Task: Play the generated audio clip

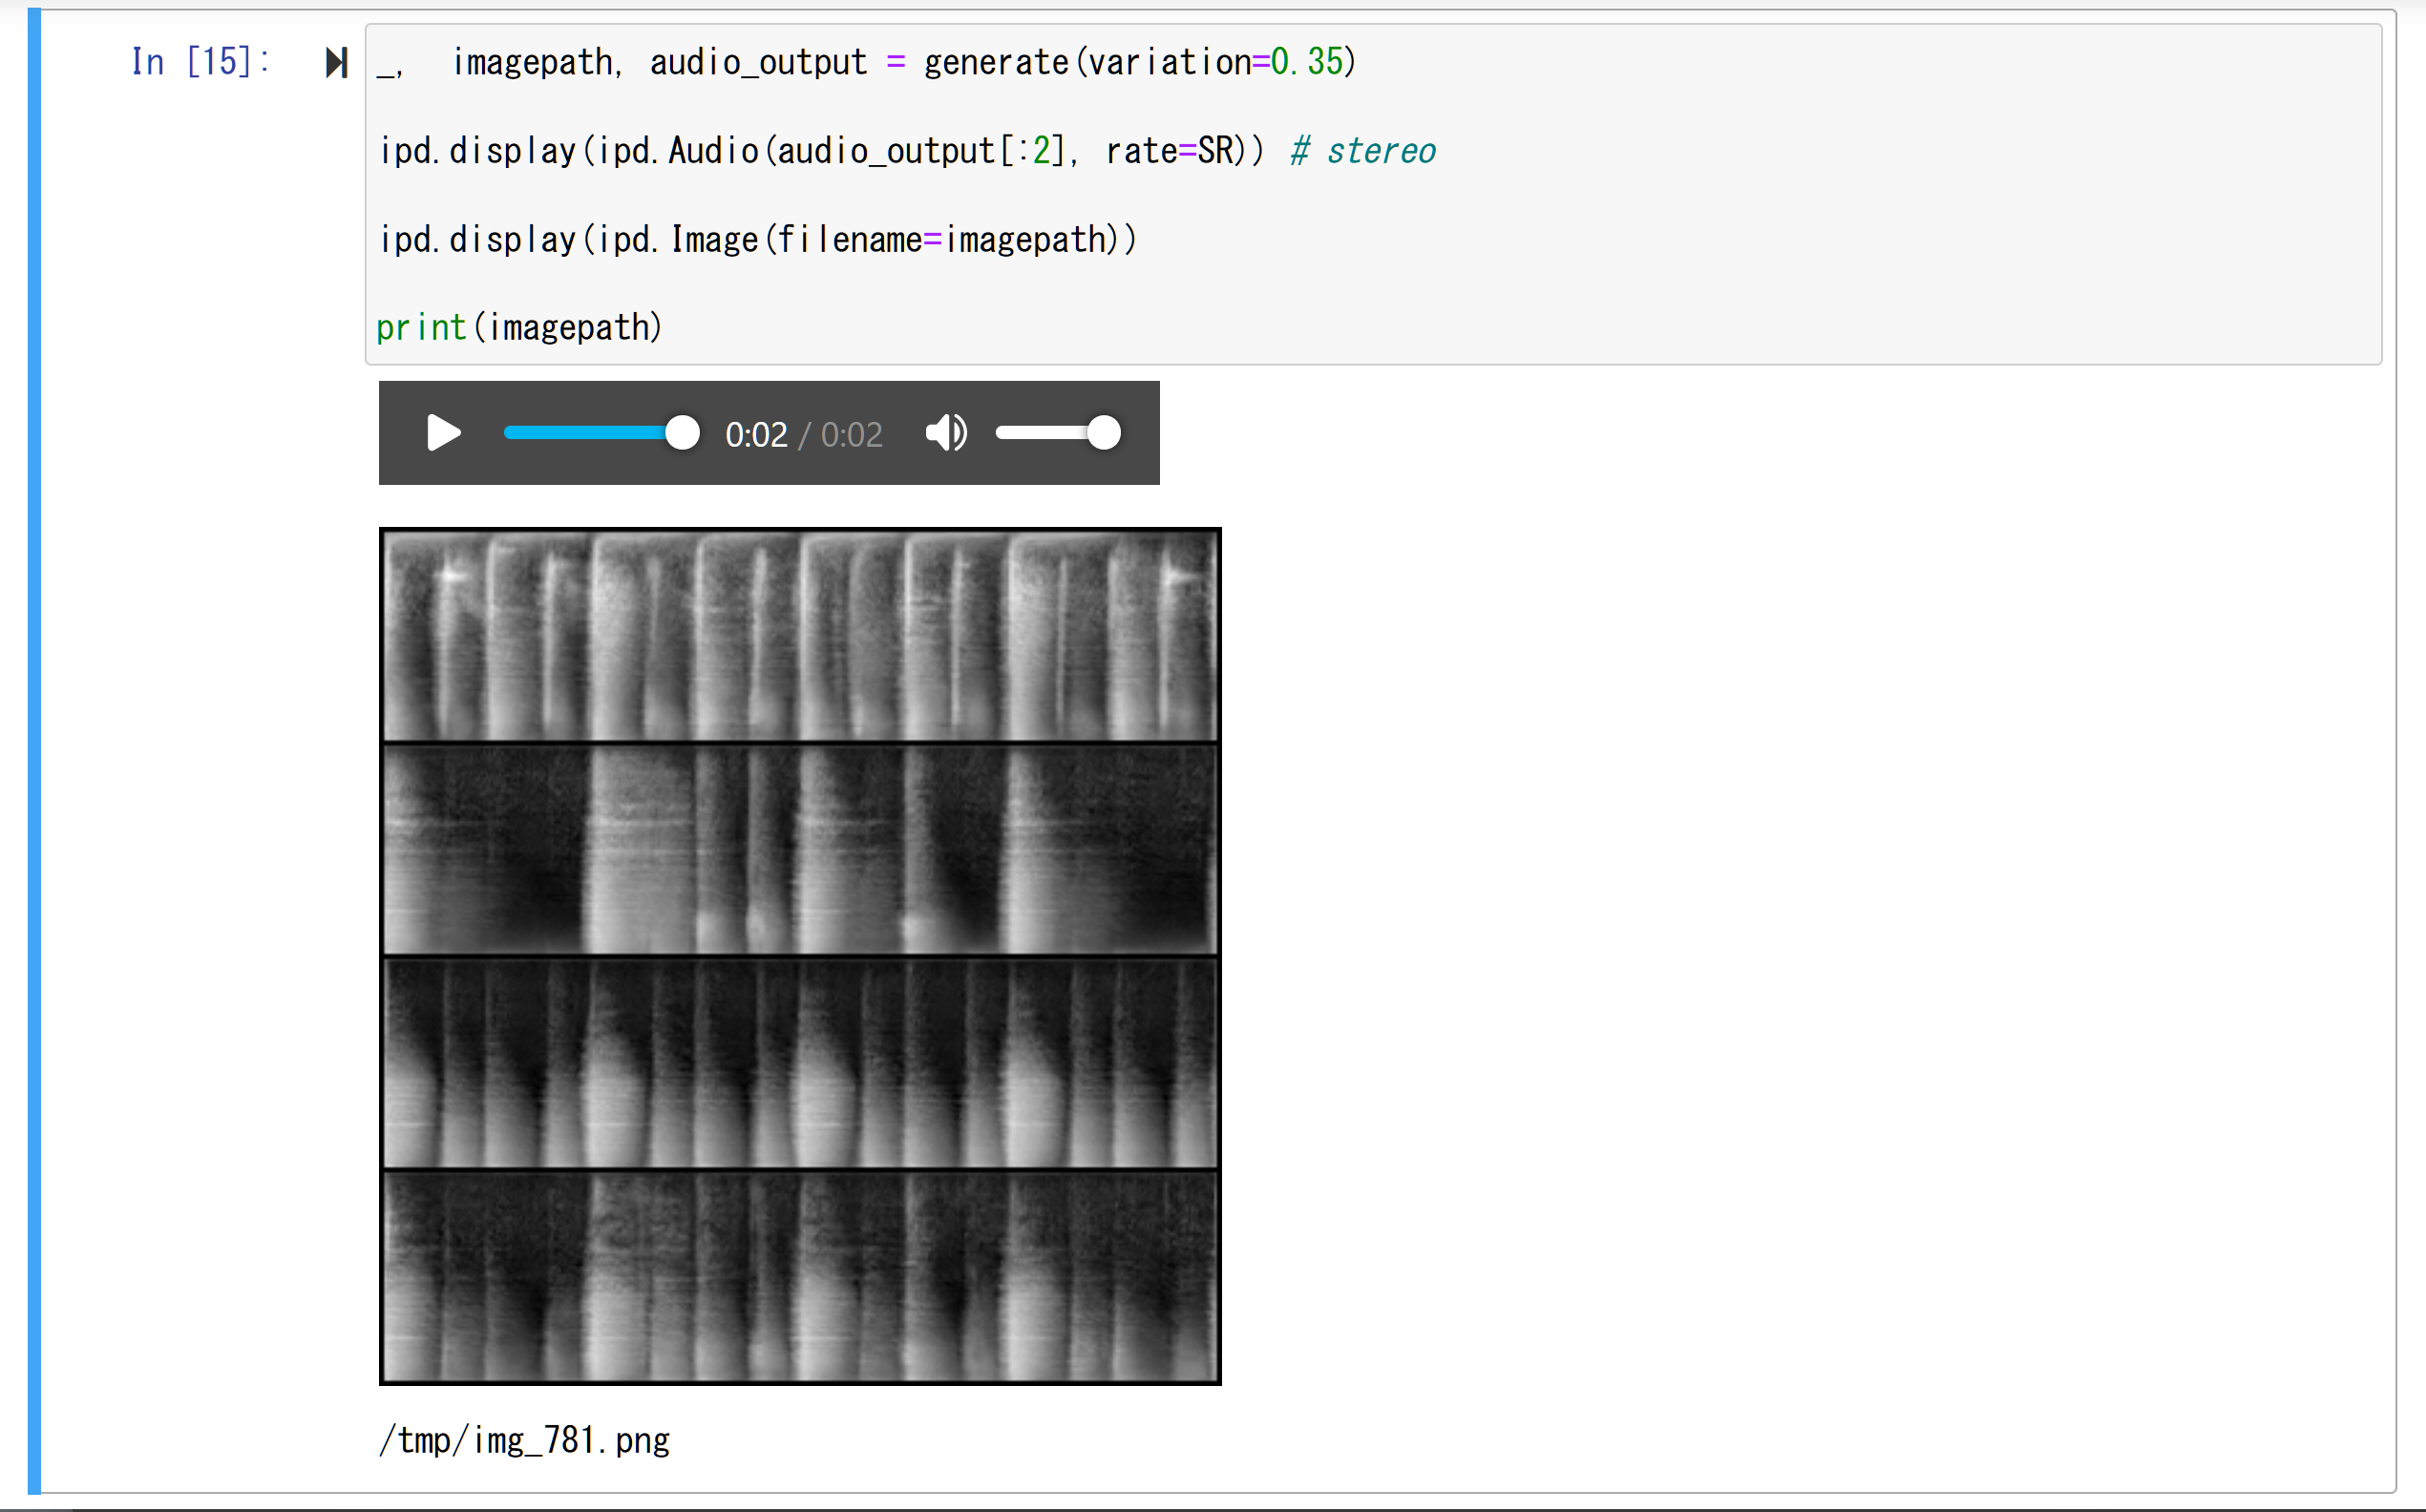Action: coord(443,433)
